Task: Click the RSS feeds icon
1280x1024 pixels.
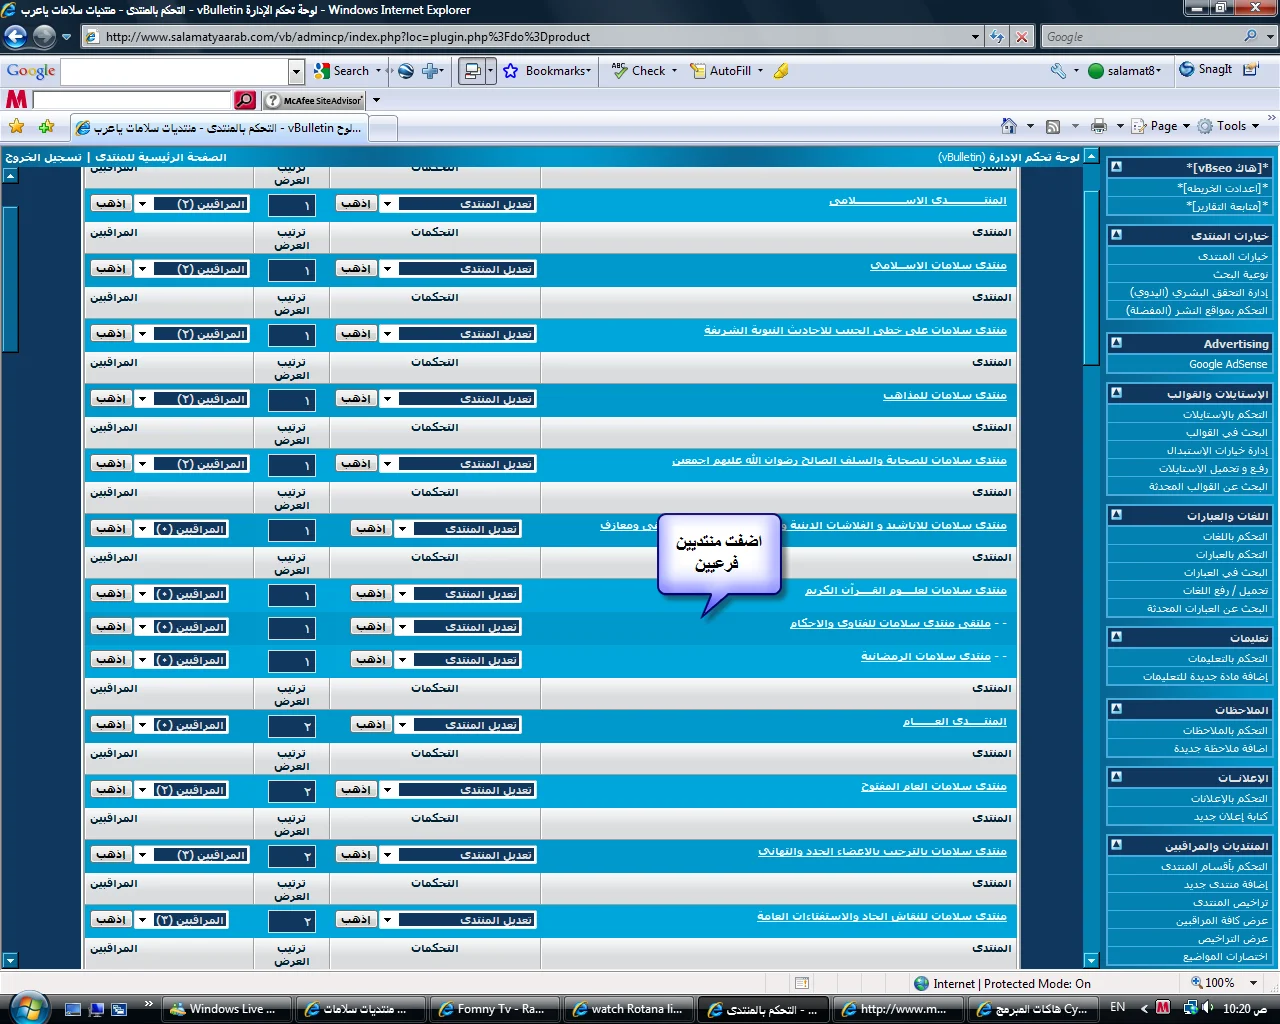Action: click(1053, 126)
